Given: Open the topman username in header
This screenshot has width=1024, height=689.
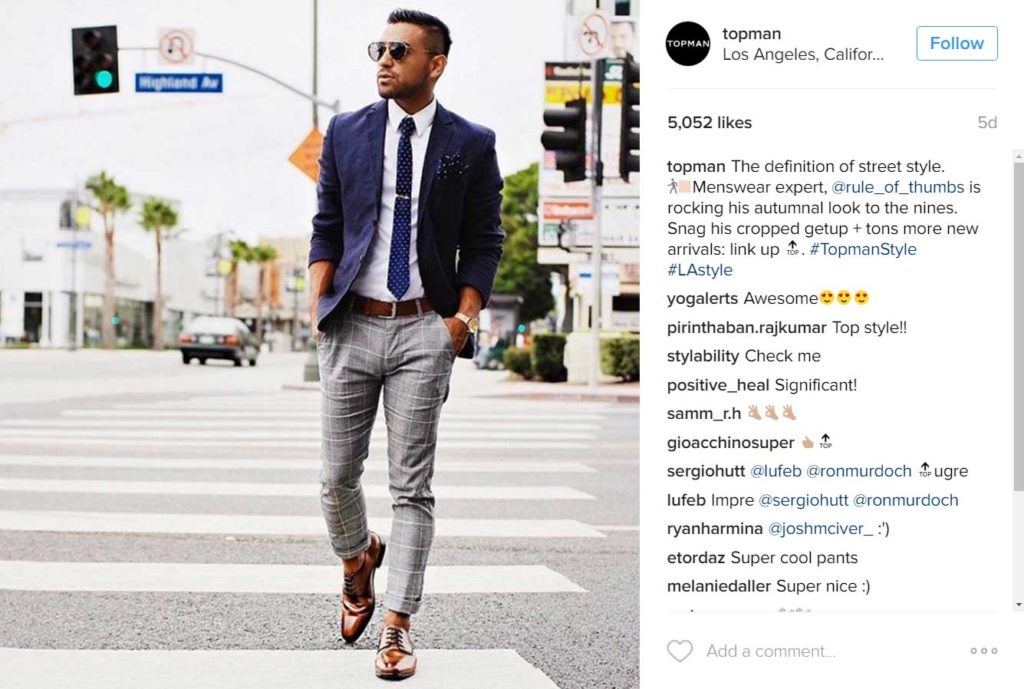Looking at the screenshot, I should coord(751,33).
